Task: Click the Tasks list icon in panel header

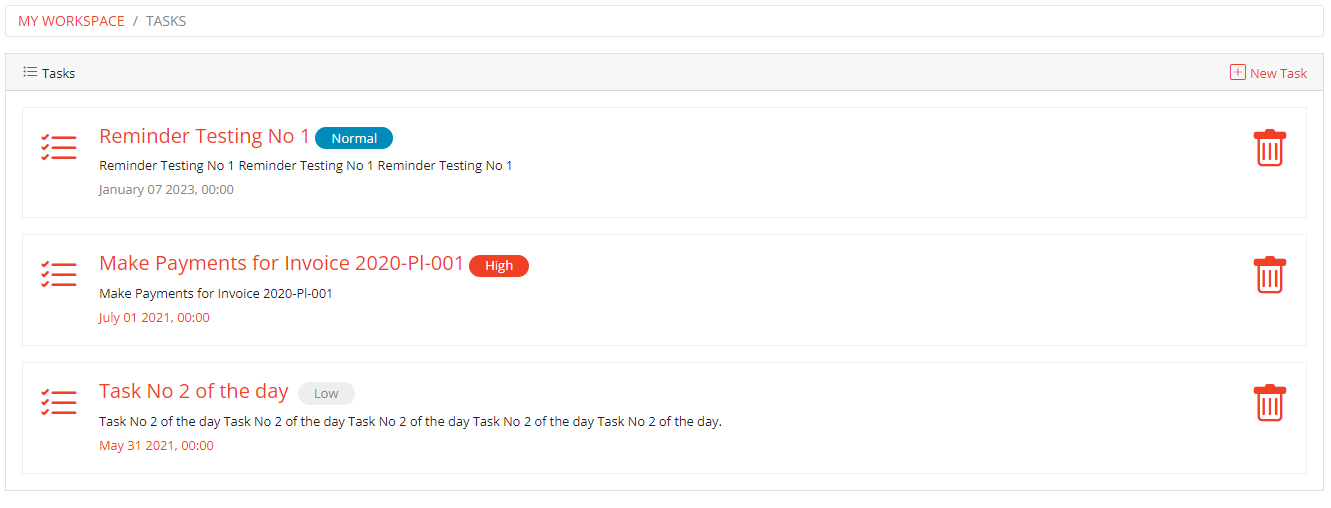Action: (30, 72)
